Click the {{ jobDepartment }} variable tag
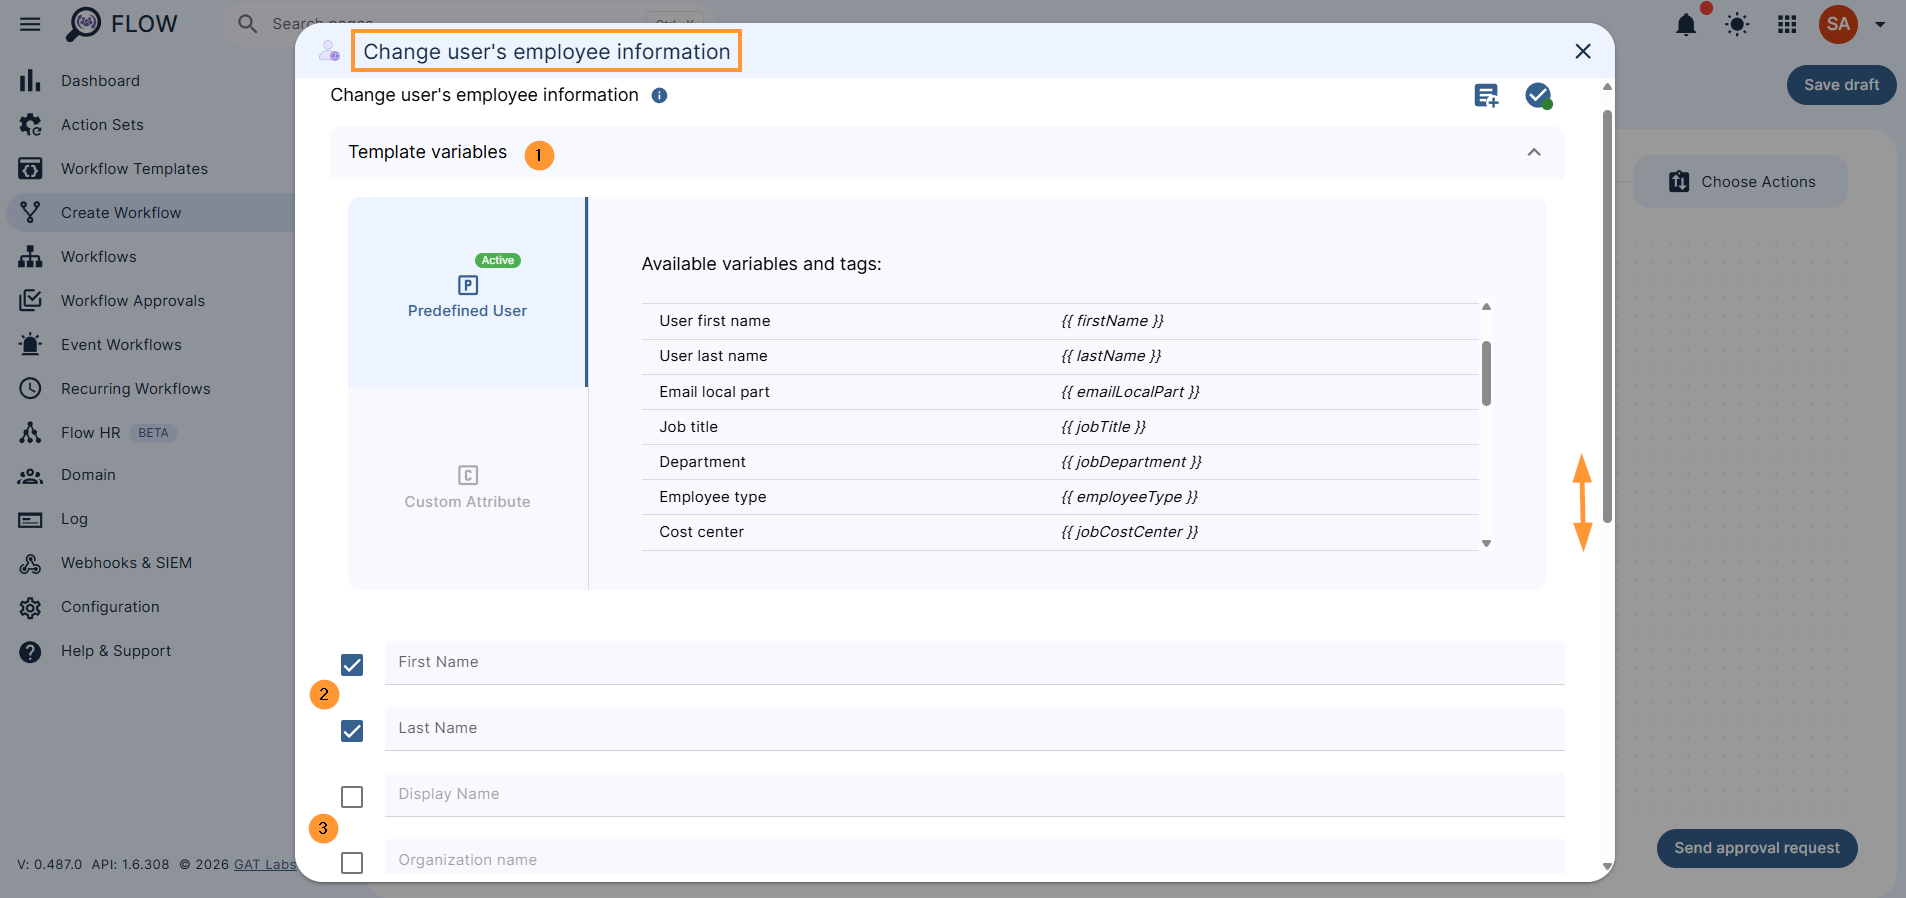Viewport: 1906px width, 898px height. [x=1131, y=462]
